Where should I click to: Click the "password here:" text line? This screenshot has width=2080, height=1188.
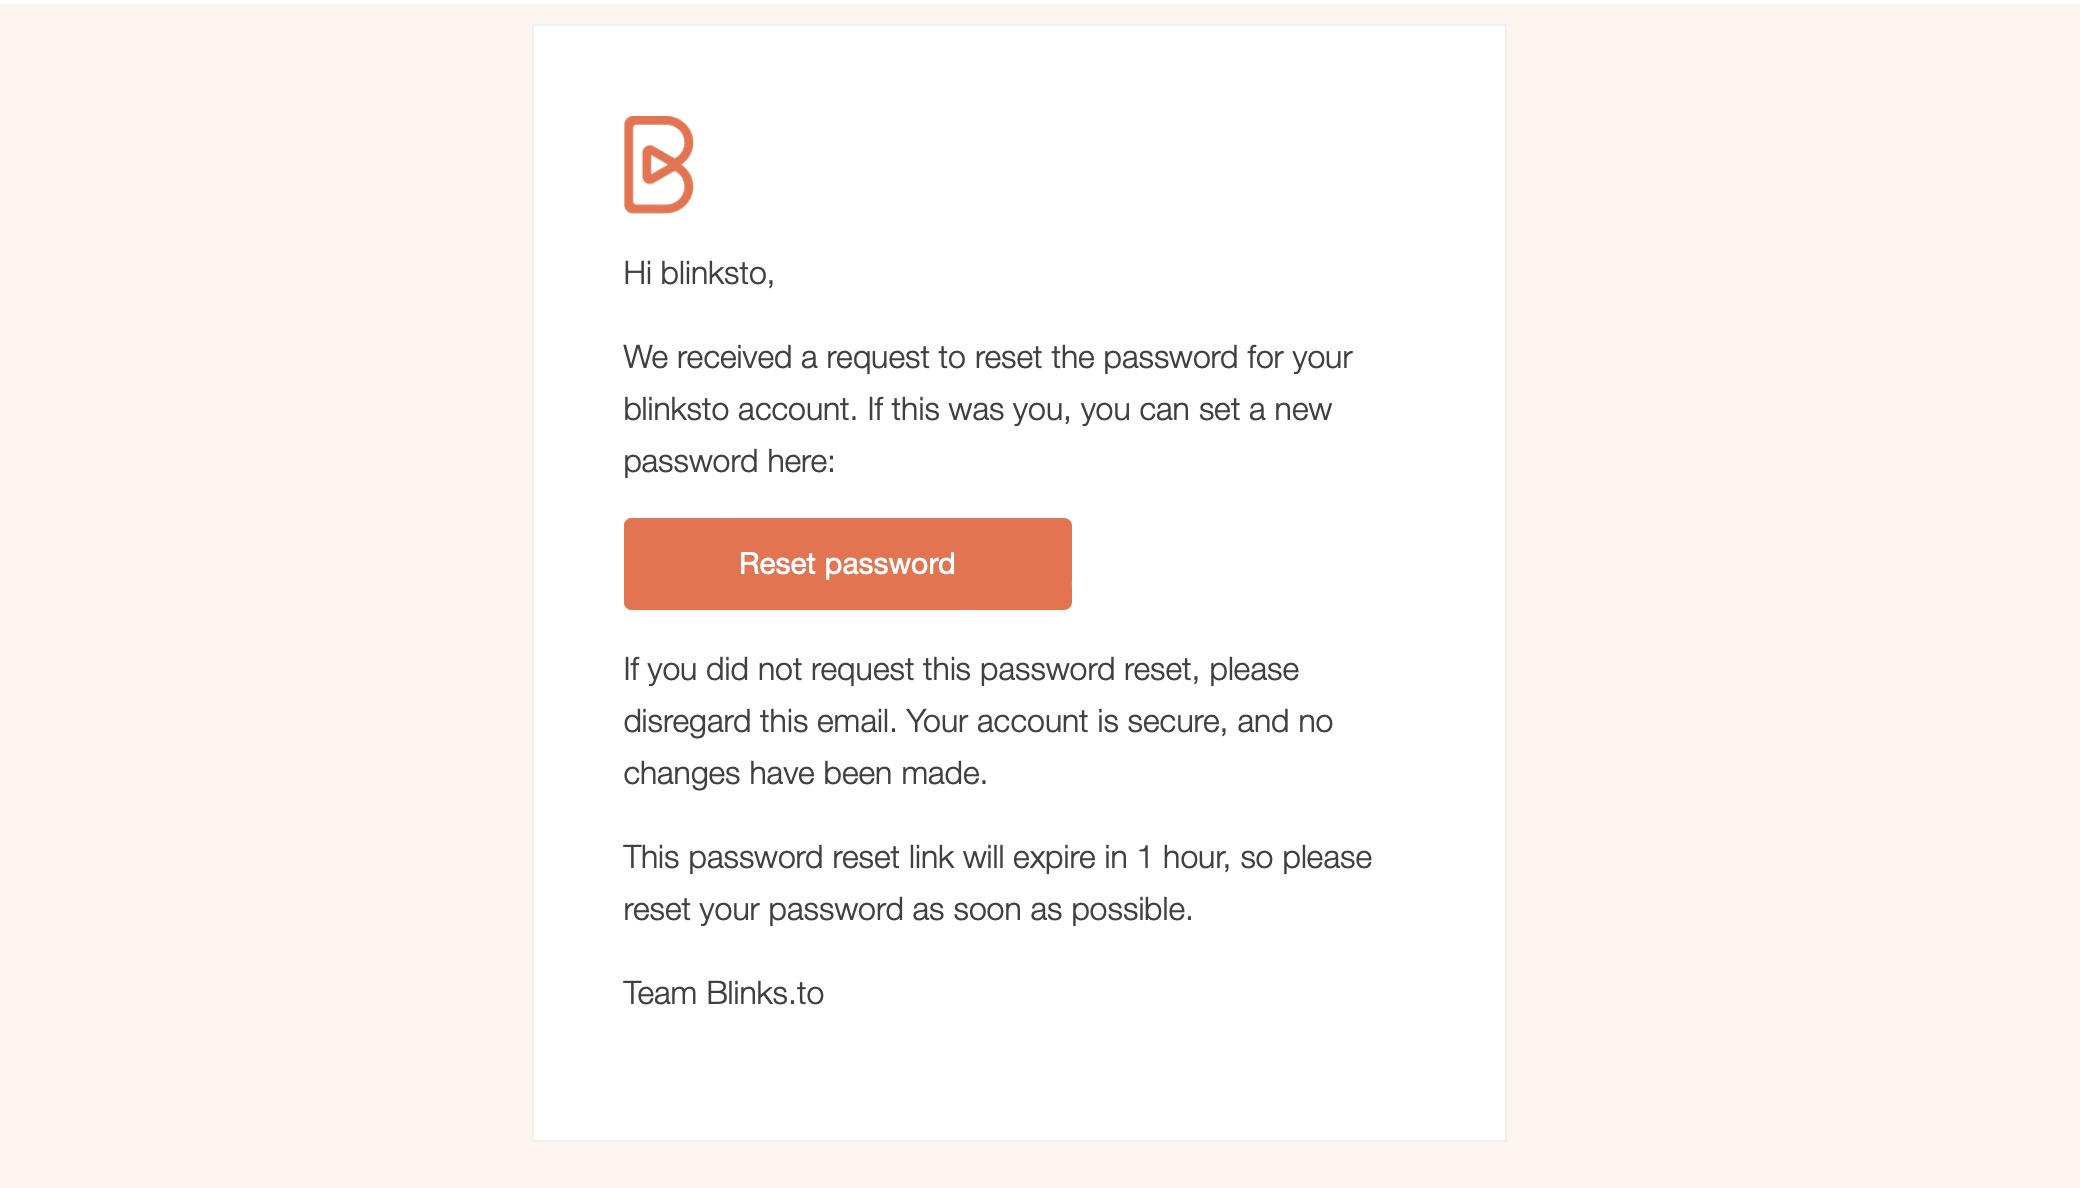[x=728, y=461]
